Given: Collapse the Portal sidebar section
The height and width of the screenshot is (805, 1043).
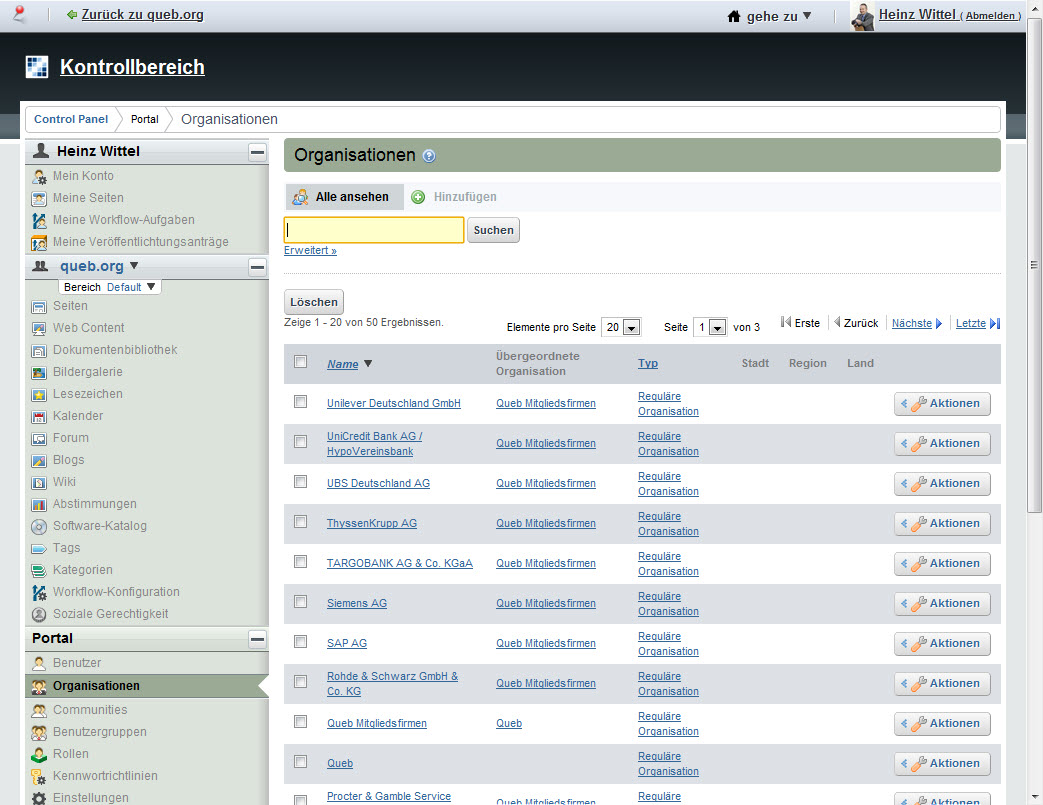Looking at the screenshot, I should pyautogui.click(x=257, y=638).
